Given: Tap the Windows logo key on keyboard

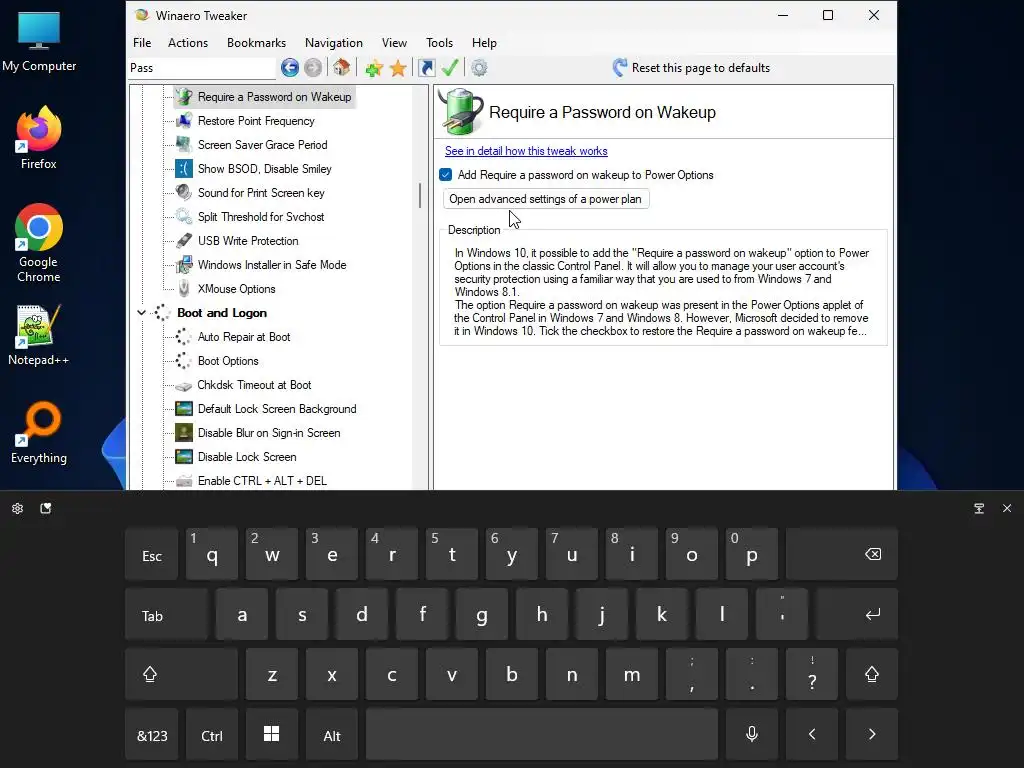Looking at the screenshot, I should click(x=272, y=734).
